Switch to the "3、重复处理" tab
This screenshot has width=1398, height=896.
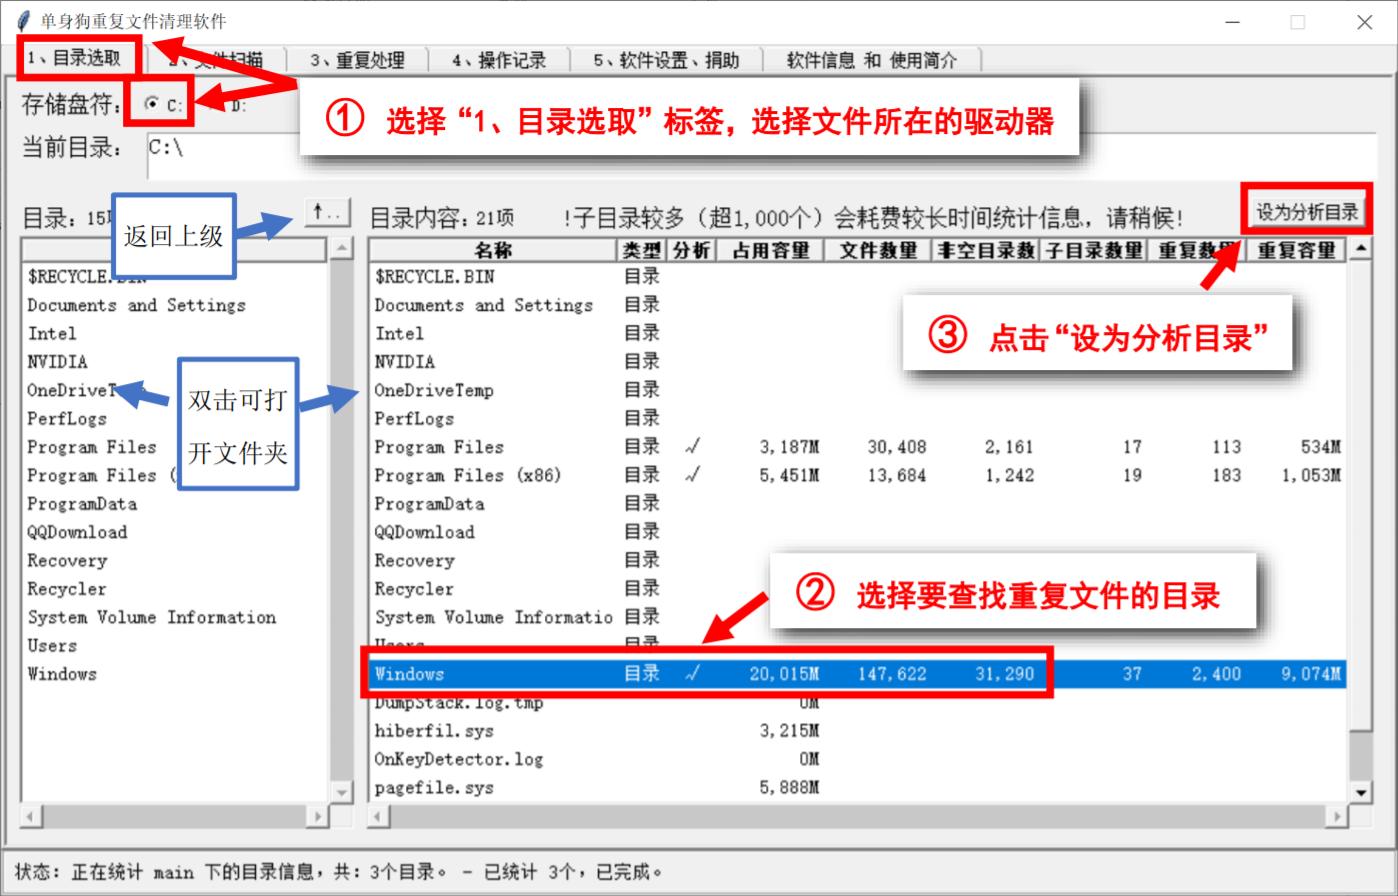(357, 60)
